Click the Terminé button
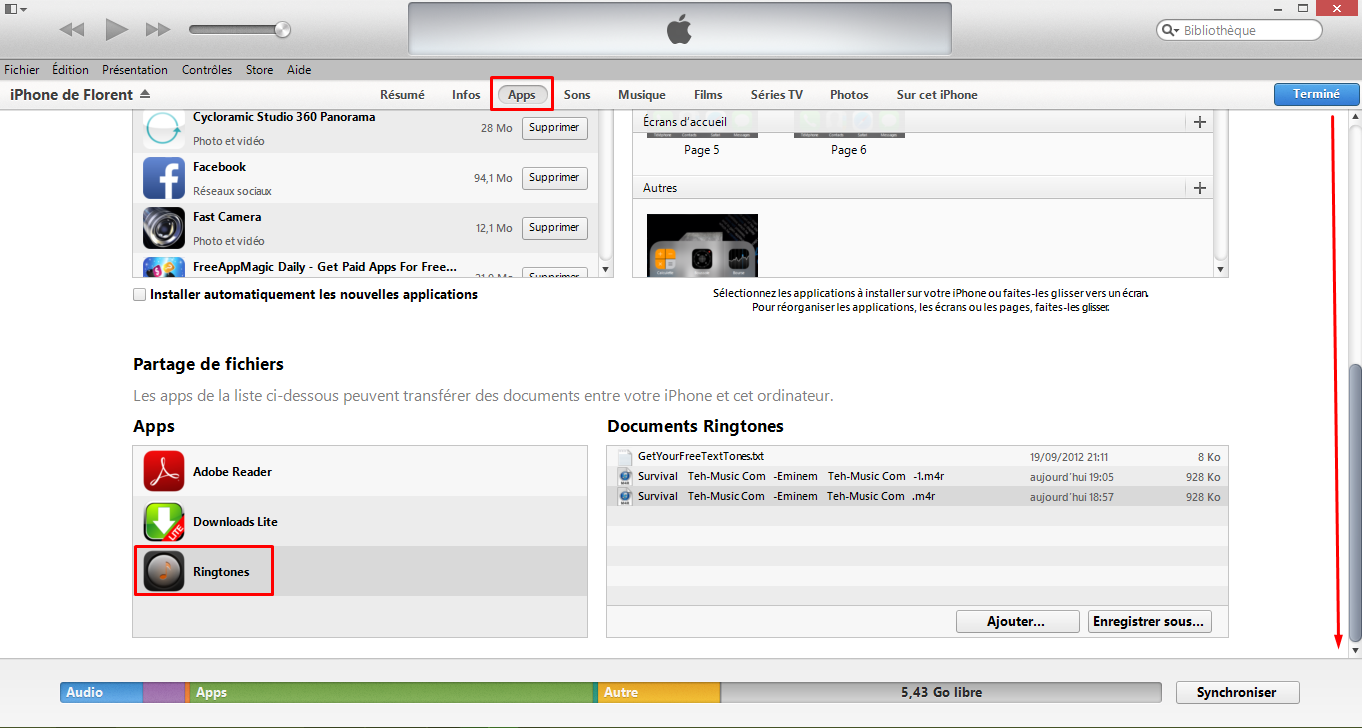Viewport: 1362px width, 728px height. click(1316, 94)
